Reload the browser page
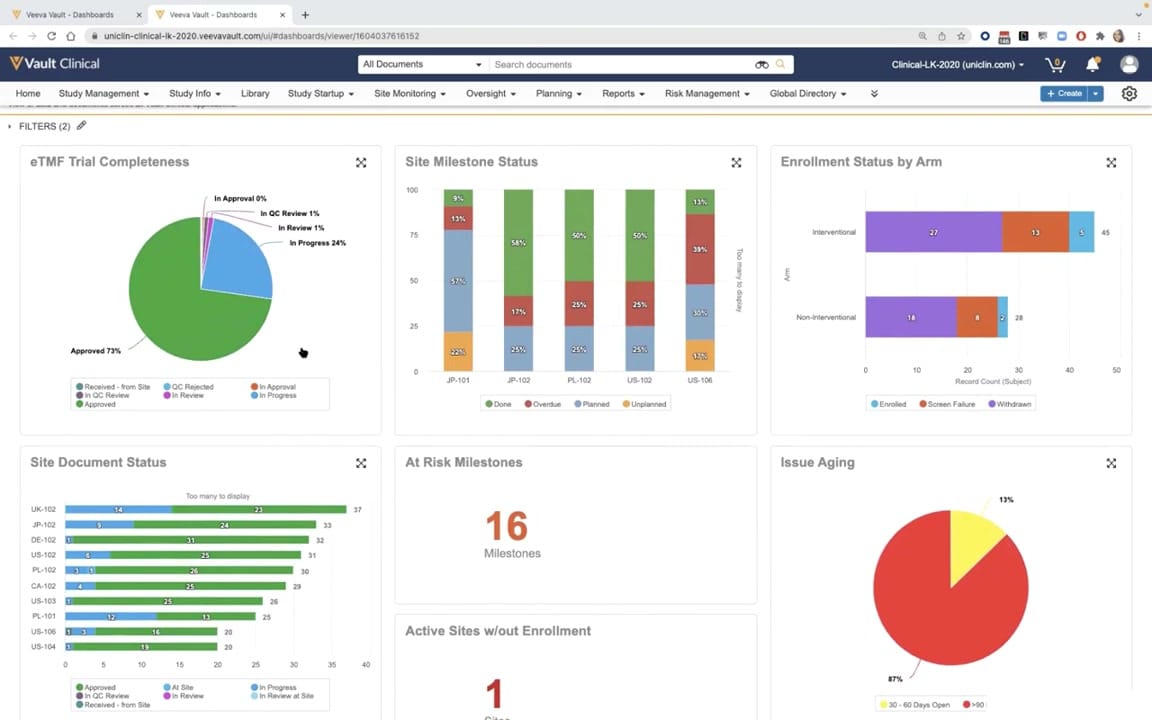Image resolution: width=1152 pixels, height=720 pixels. [x=51, y=35]
